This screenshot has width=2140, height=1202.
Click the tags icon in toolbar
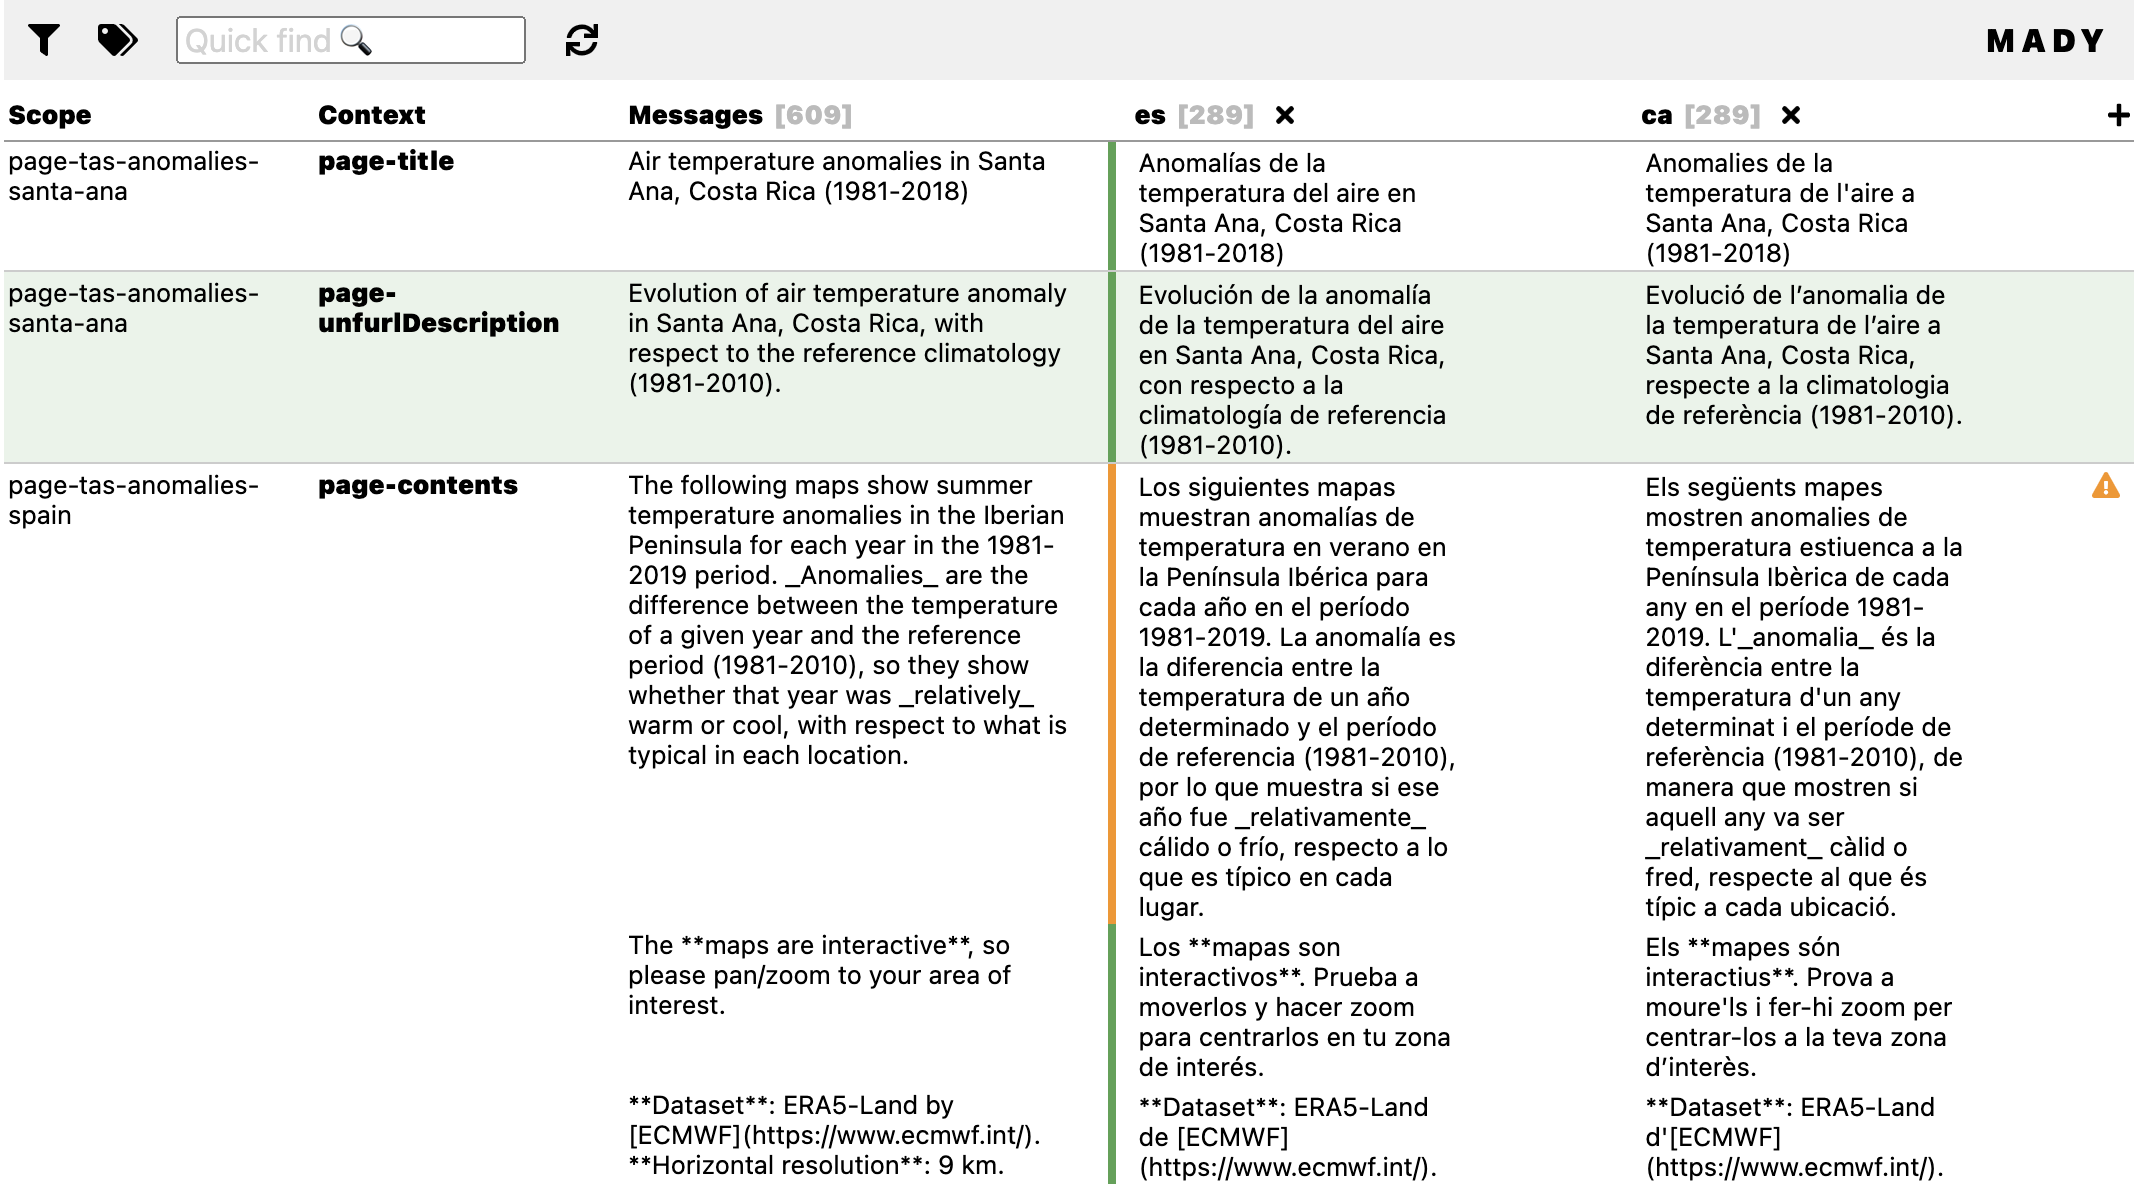coord(117,40)
